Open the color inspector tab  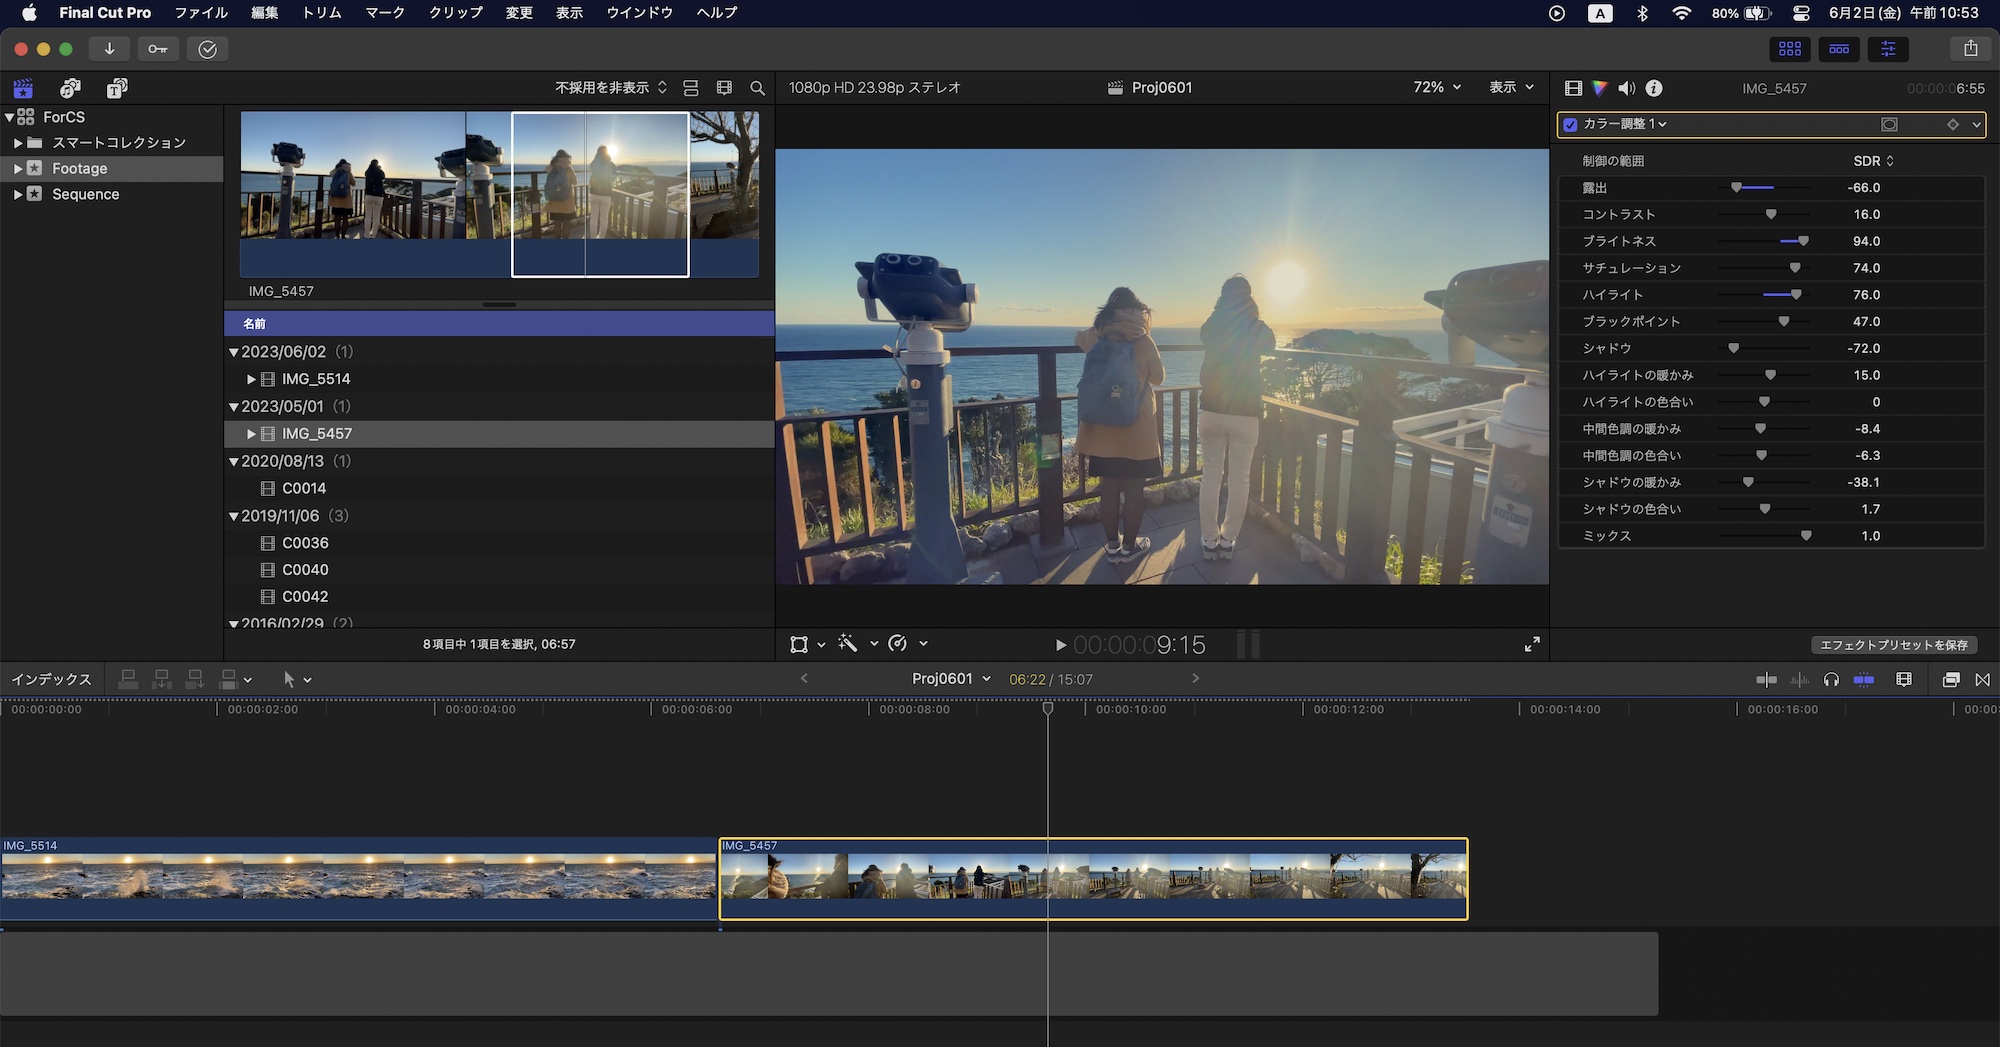pos(1600,88)
